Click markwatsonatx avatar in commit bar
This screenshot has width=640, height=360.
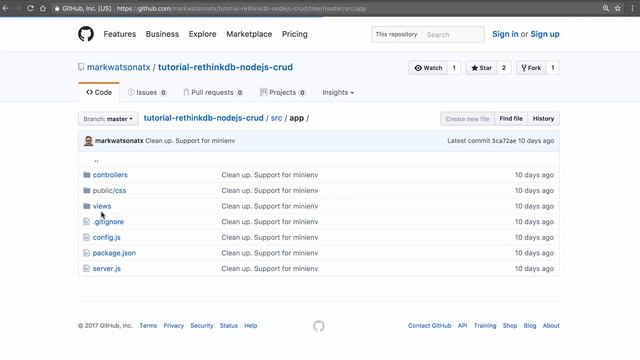pos(88,141)
